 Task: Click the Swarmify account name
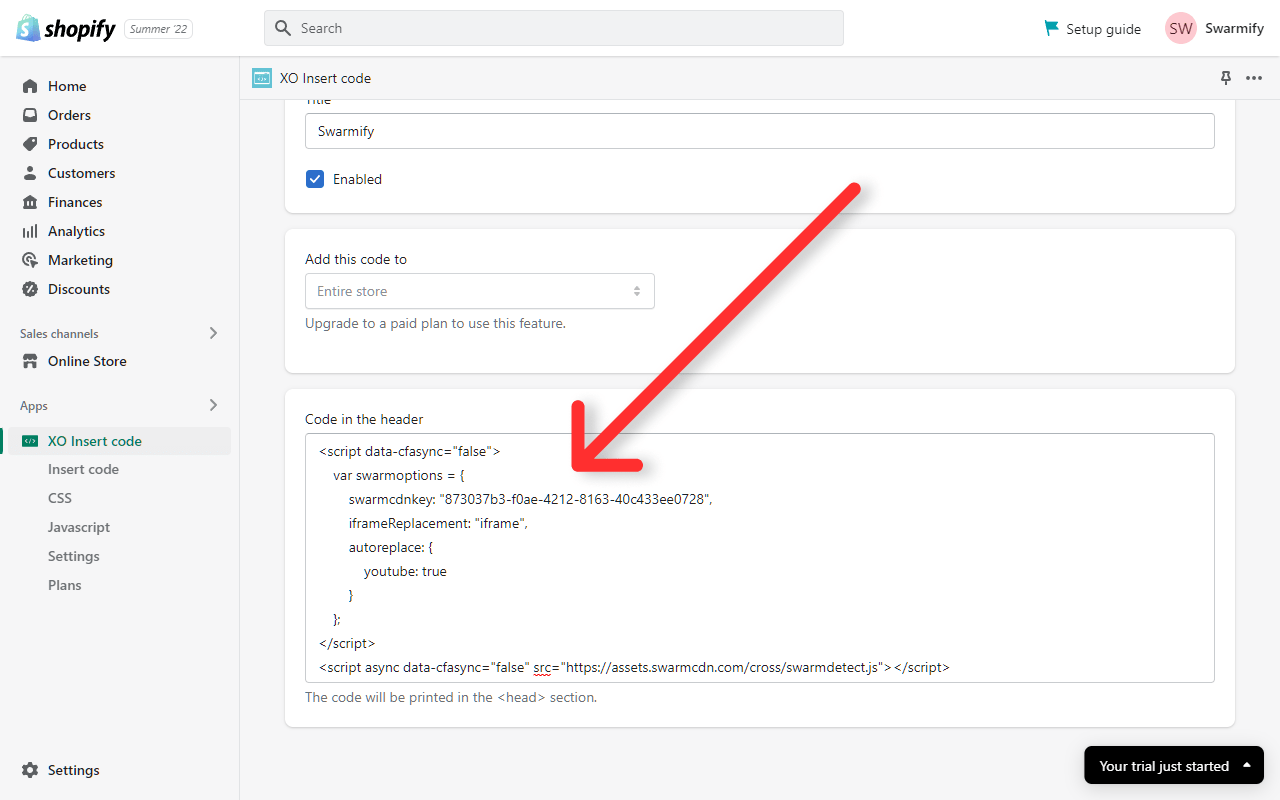click(1234, 28)
